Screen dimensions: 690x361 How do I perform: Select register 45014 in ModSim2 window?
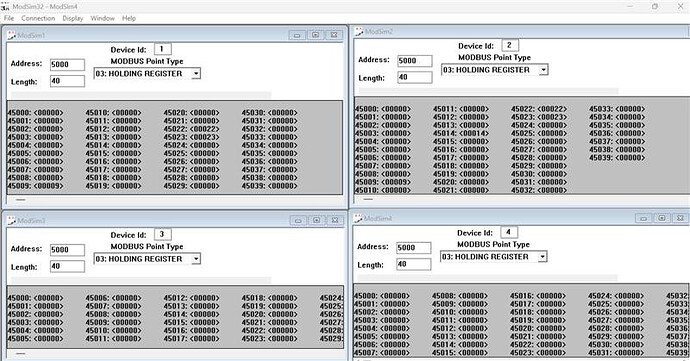461,133
